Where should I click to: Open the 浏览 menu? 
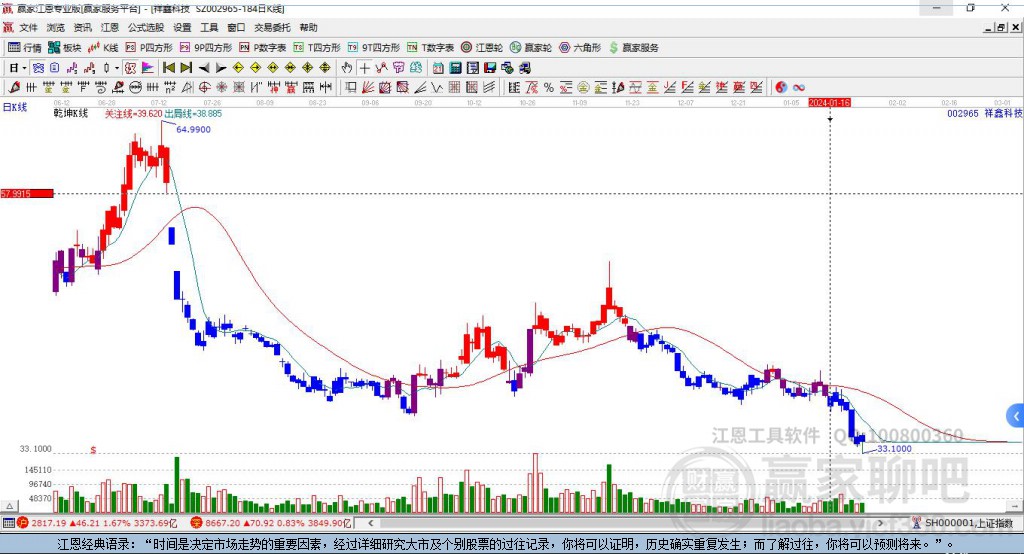(56, 27)
